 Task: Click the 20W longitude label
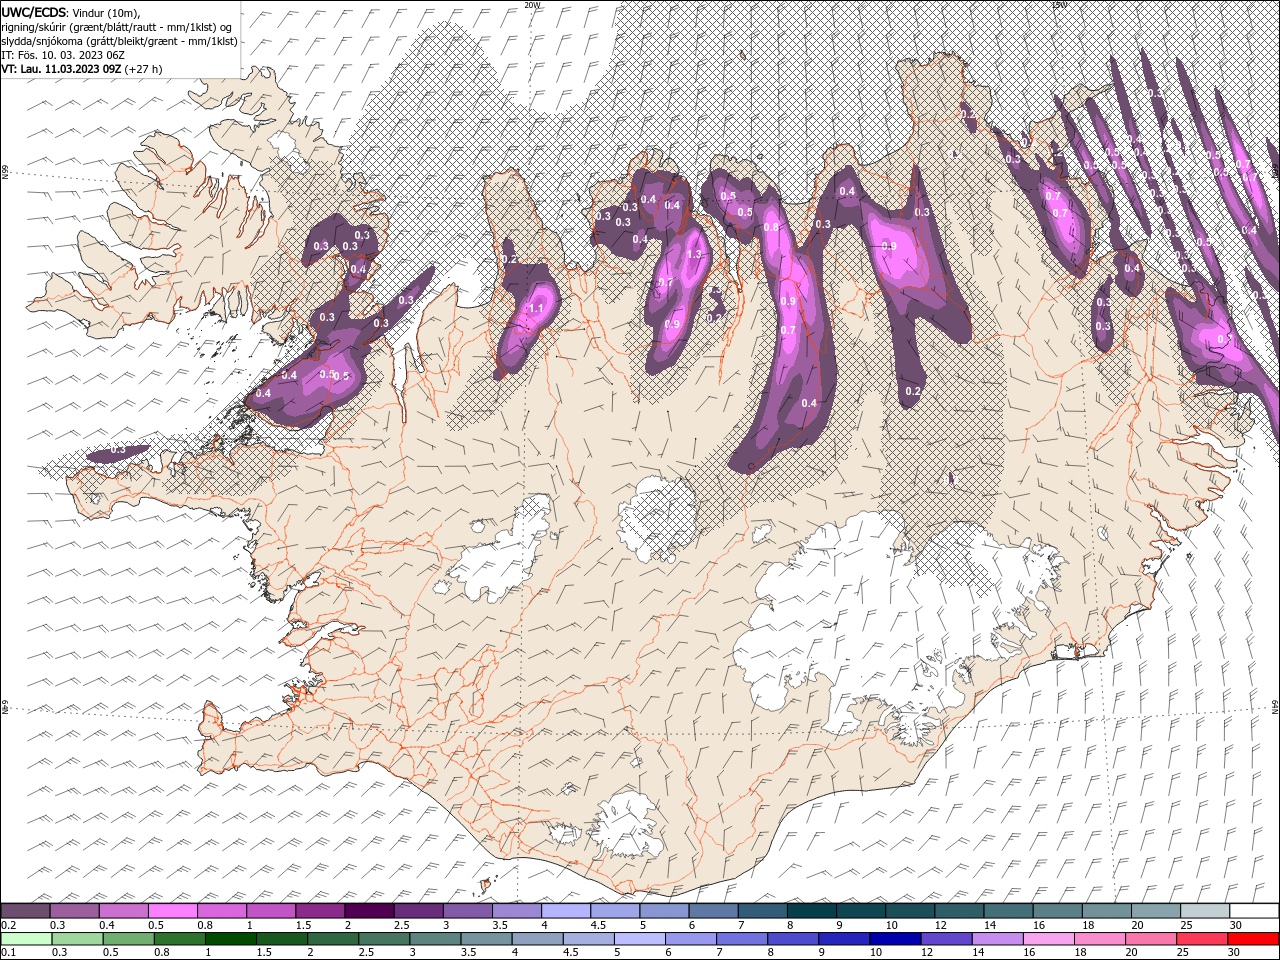[532, 5]
